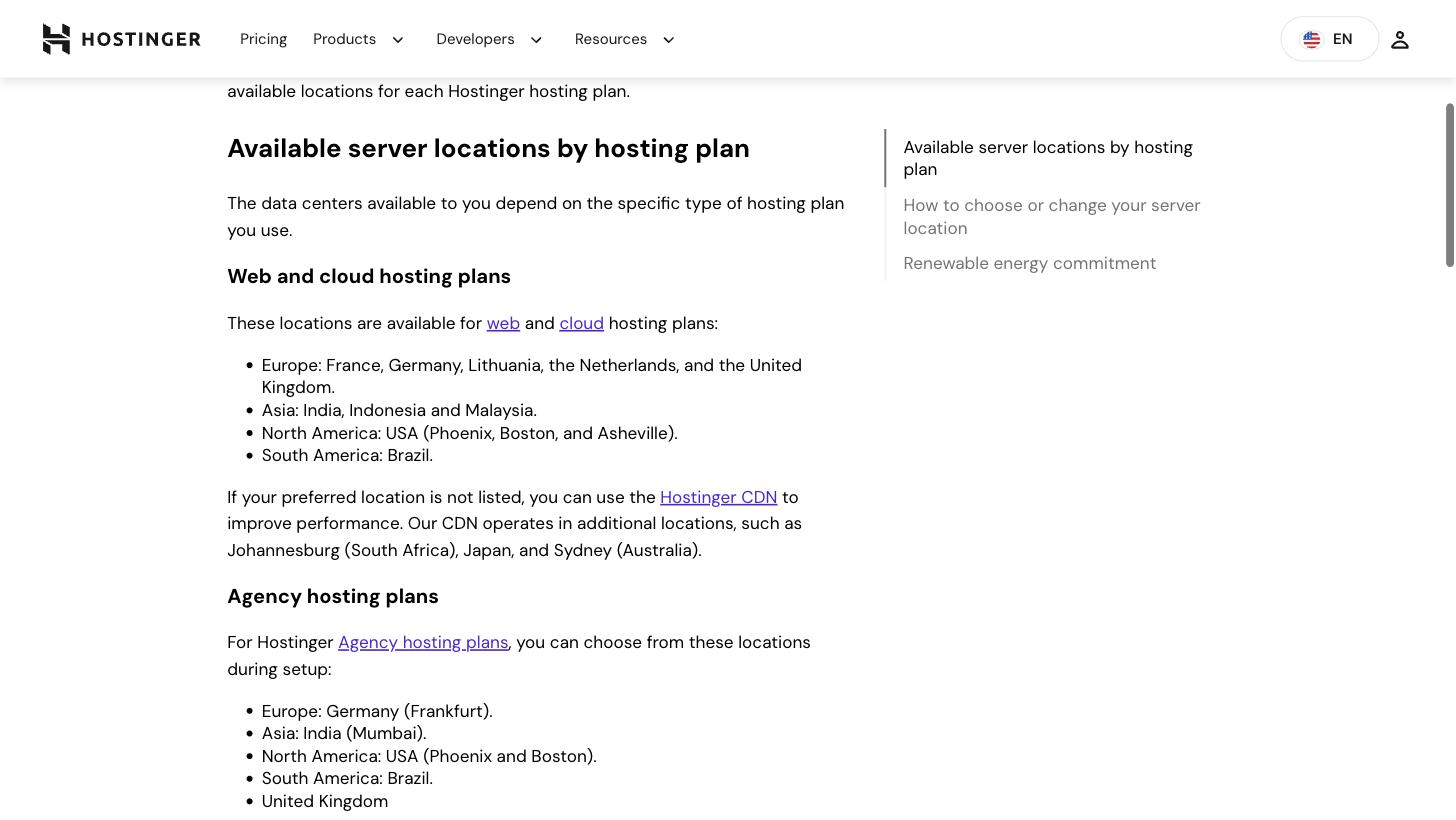The image size is (1456, 820).
Task: Expand the Products menu chevron
Action: (398, 39)
